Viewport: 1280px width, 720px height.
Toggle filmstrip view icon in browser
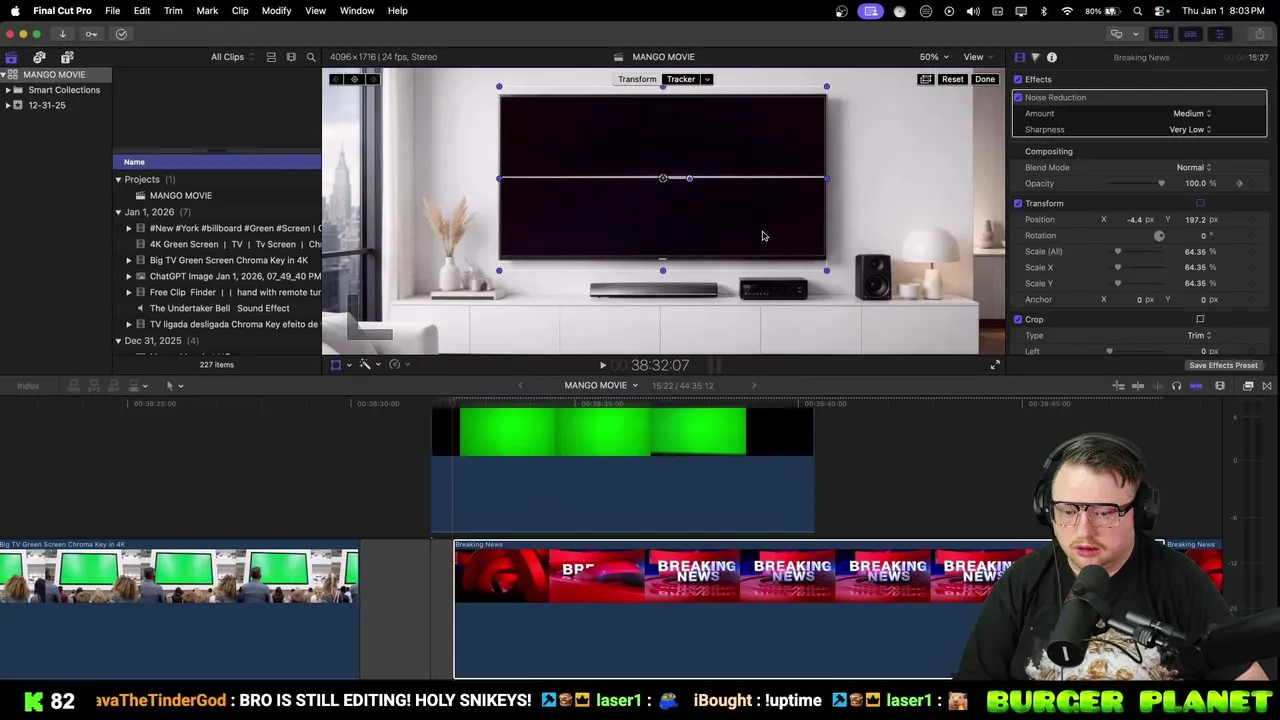point(291,57)
